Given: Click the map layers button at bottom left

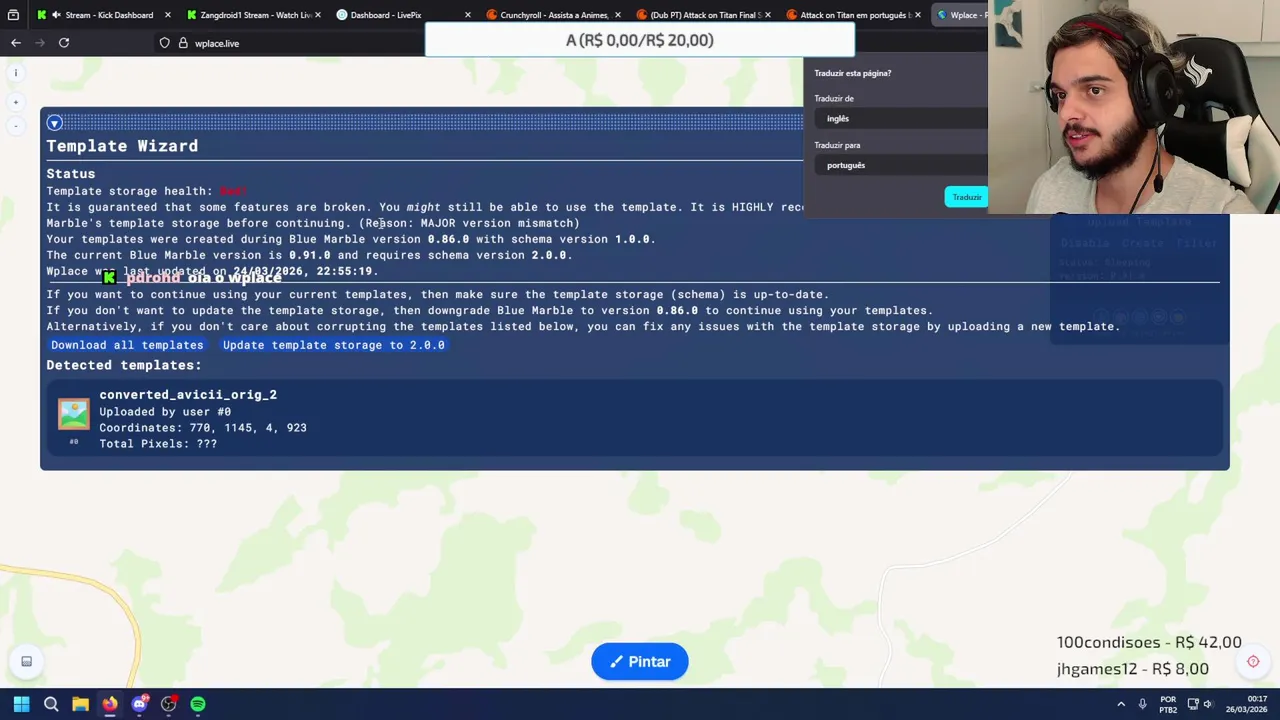Looking at the screenshot, I should (27, 661).
